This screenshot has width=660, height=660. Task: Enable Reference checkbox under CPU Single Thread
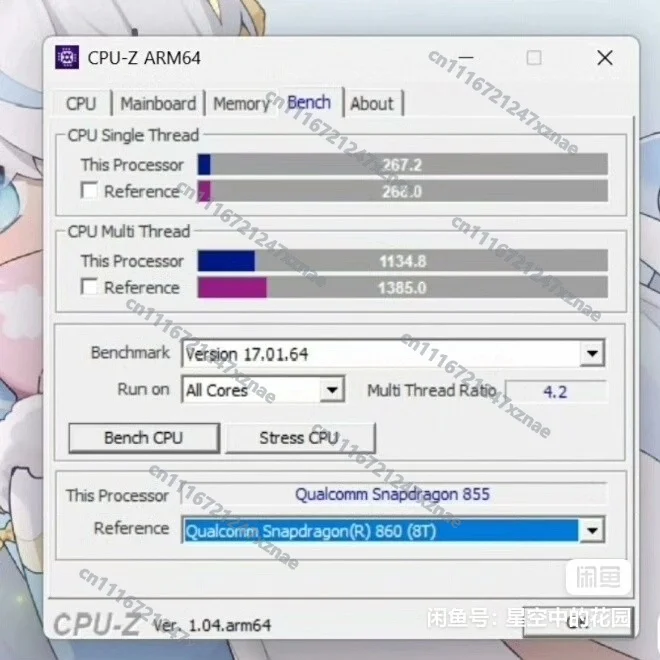pyautogui.click(x=89, y=190)
